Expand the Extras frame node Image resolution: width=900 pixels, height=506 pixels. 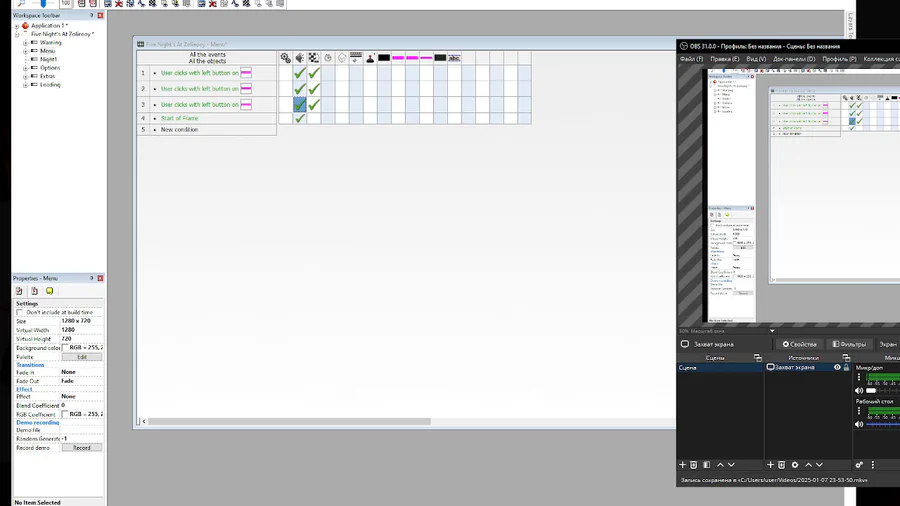pyautogui.click(x=25, y=76)
